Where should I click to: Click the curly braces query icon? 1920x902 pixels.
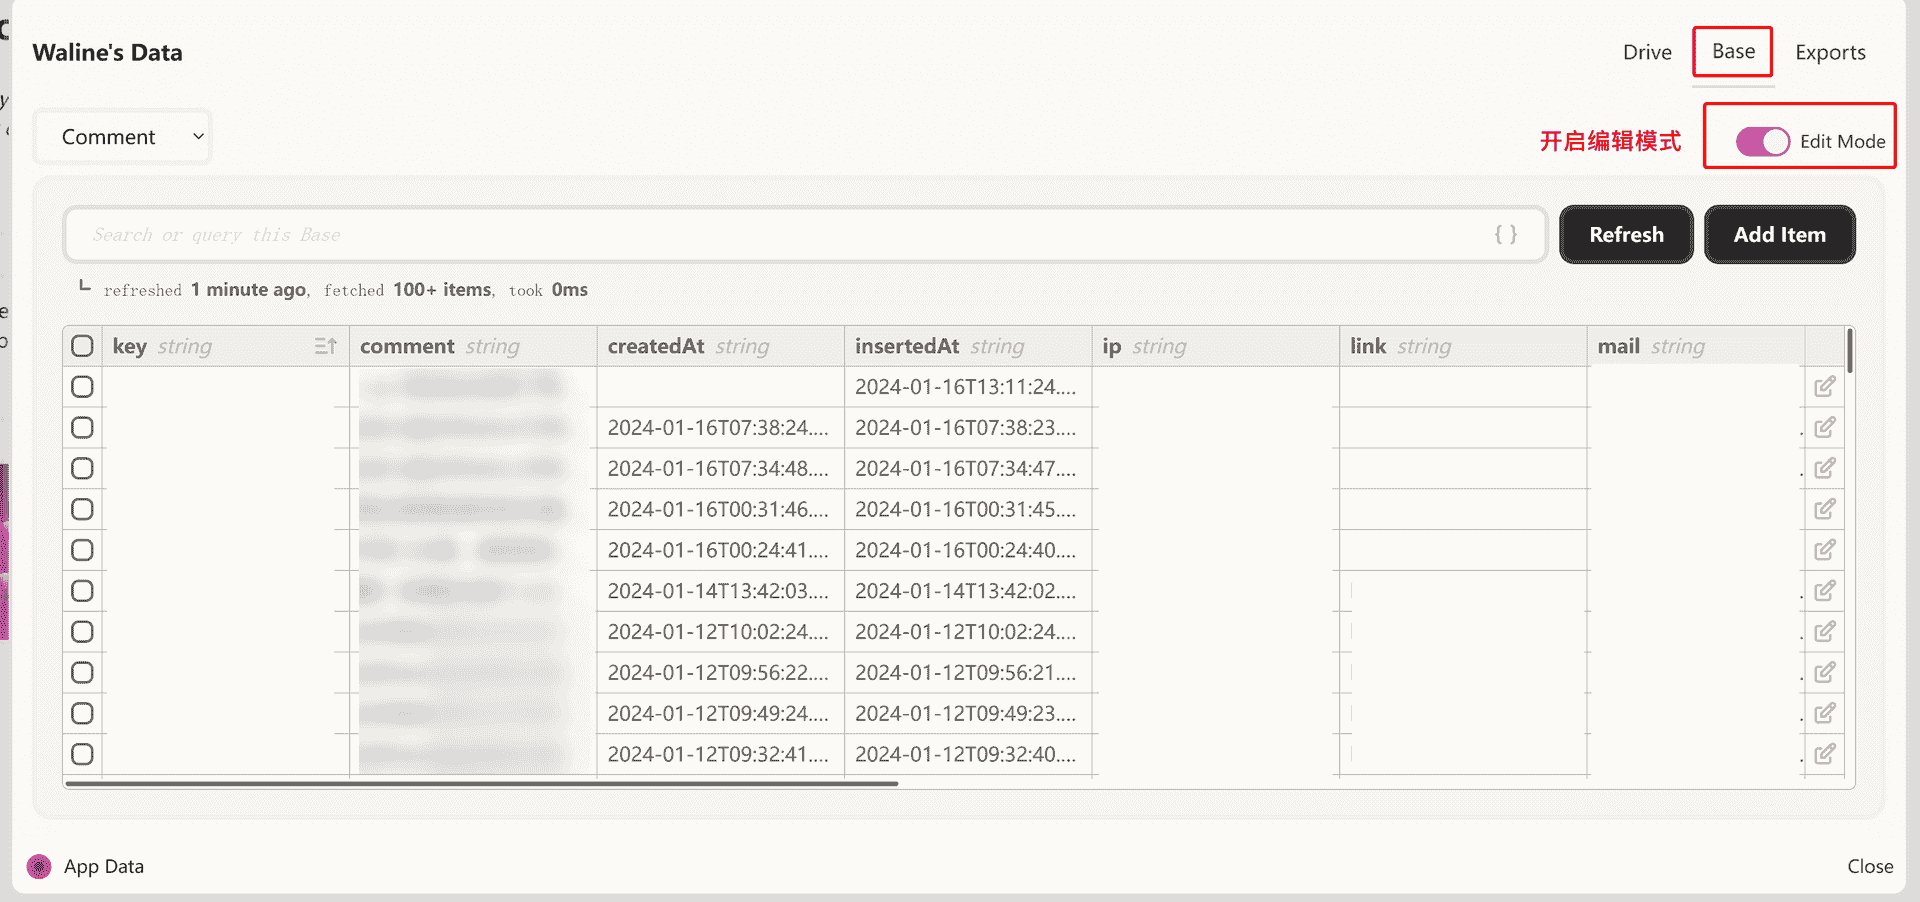click(x=1505, y=235)
